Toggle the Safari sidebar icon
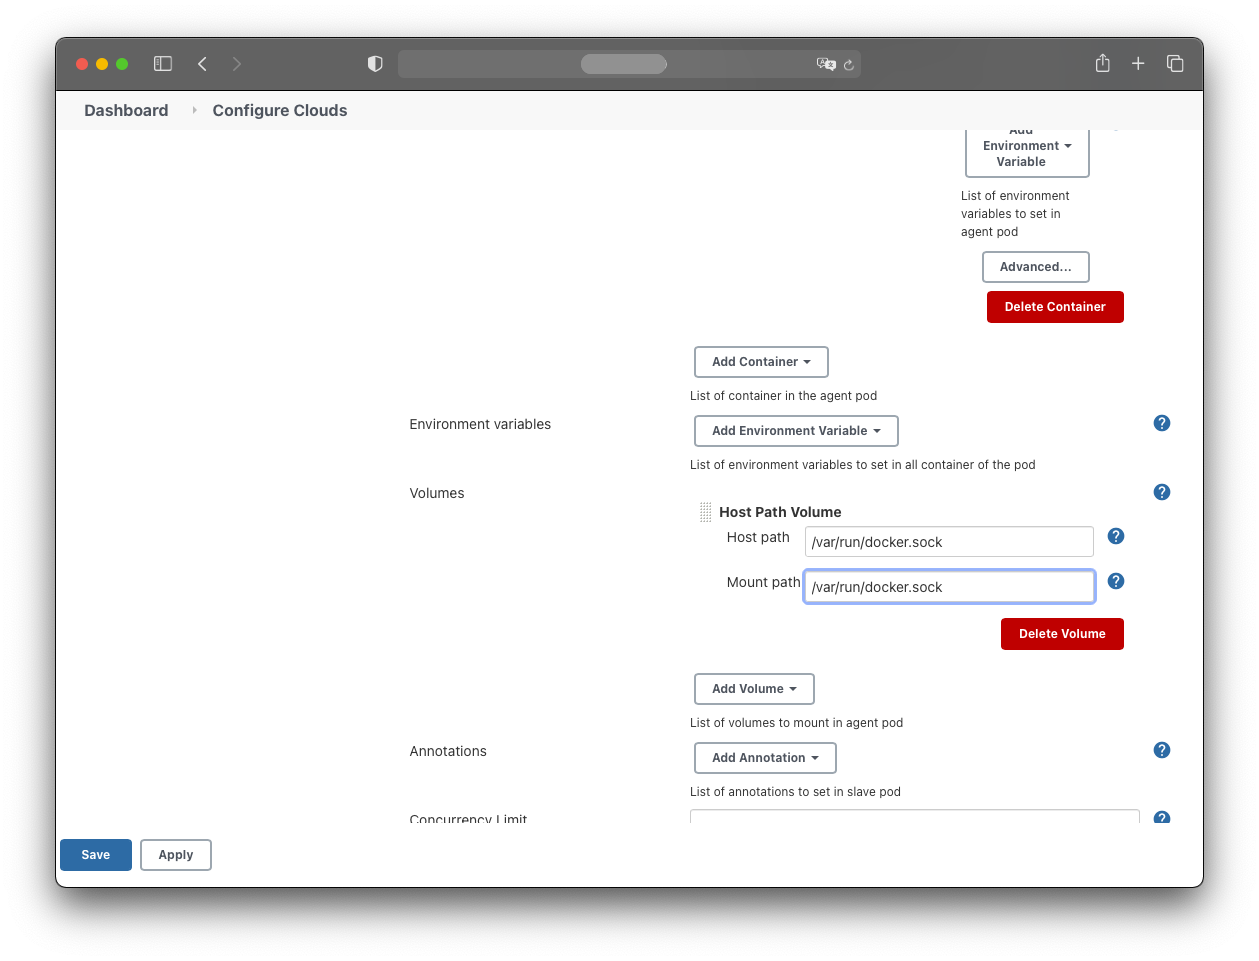The height and width of the screenshot is (961, 1259). [x=163, y=64]
